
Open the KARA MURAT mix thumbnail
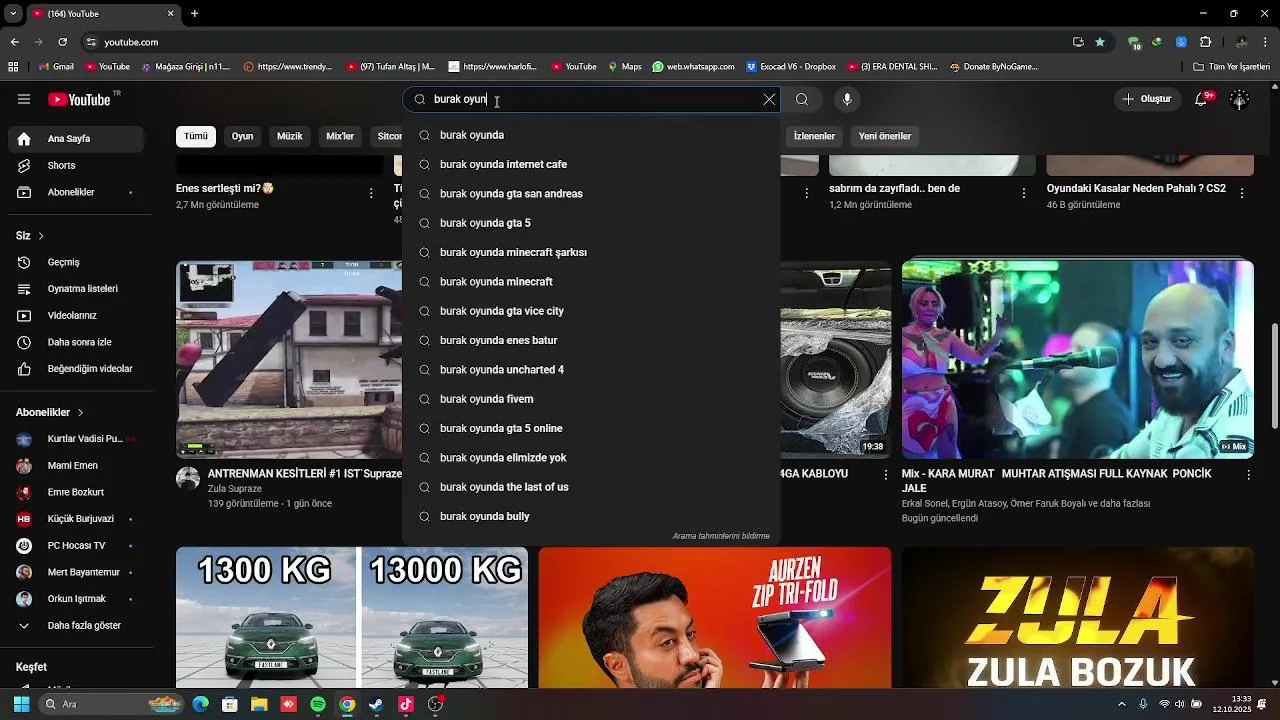(x=1078, y=360)
